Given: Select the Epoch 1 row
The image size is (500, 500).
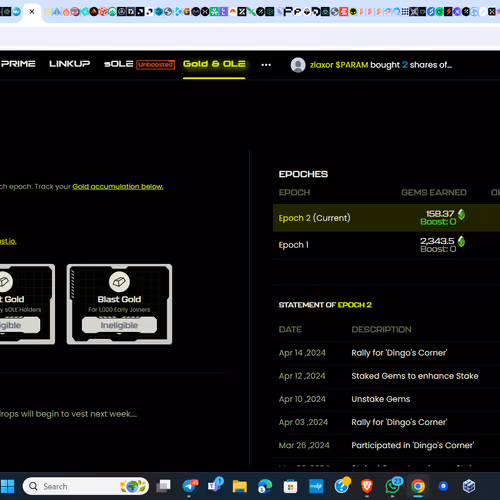Looking at the screenshot, I should pos(386,245).
